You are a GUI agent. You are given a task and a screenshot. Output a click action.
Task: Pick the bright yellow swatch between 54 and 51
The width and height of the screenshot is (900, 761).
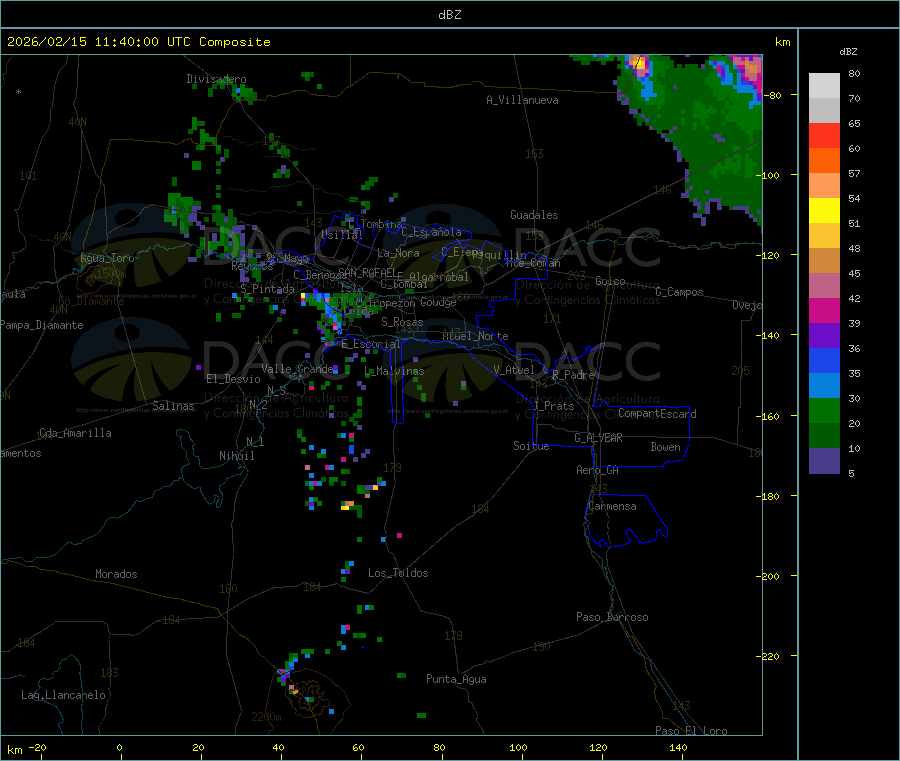(824, 211)
